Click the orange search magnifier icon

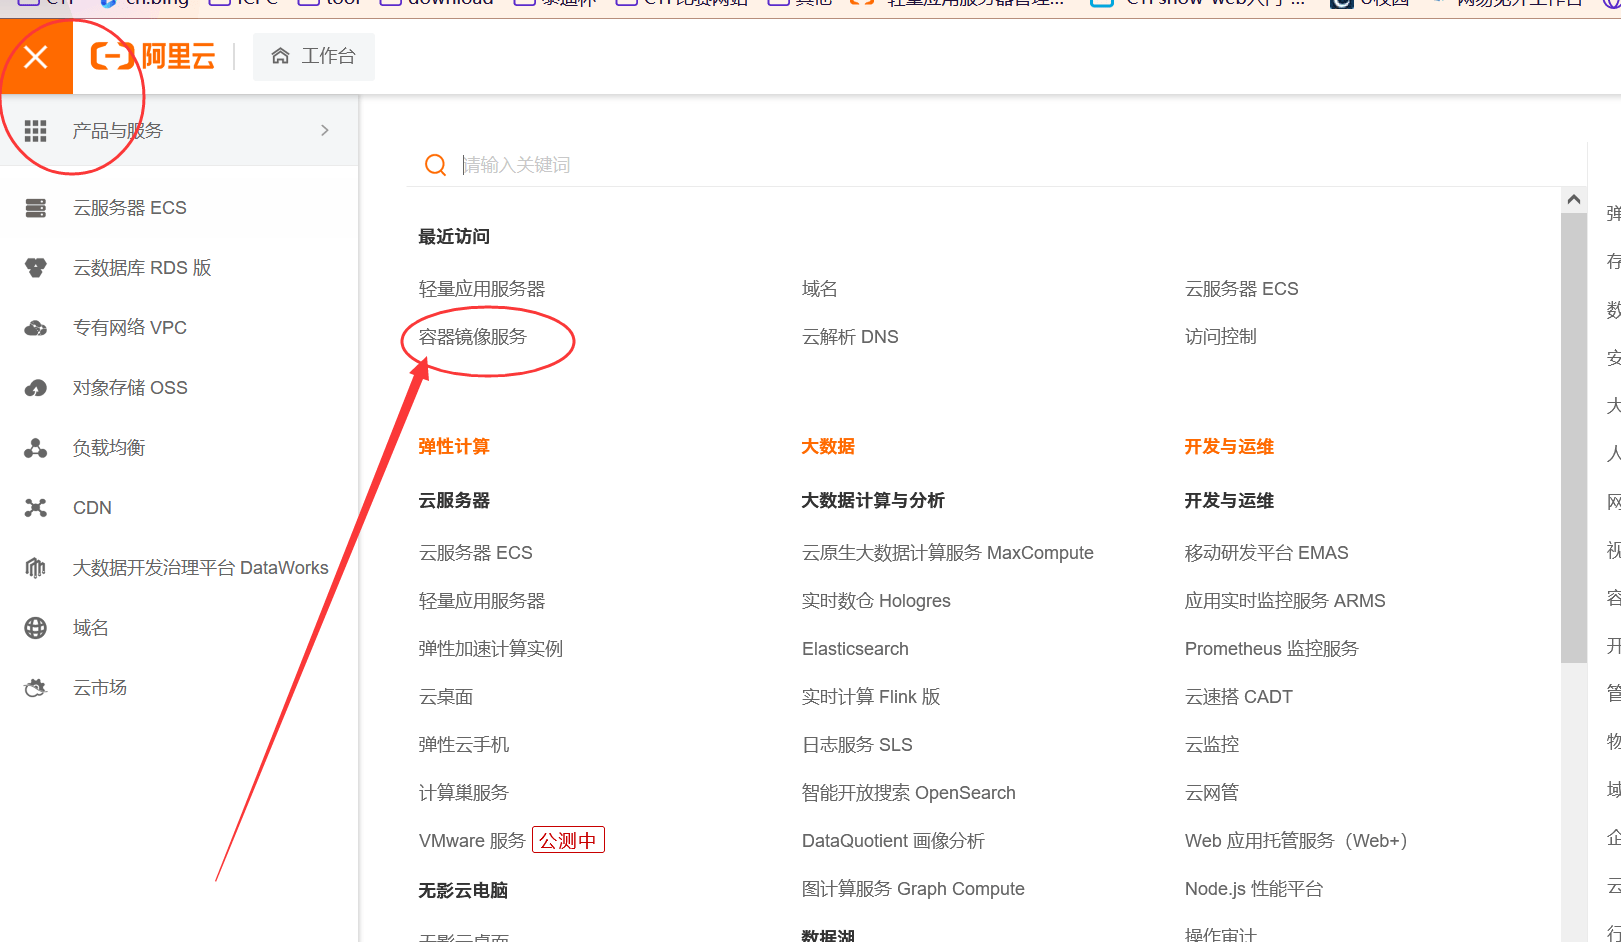tap(435, 165)
